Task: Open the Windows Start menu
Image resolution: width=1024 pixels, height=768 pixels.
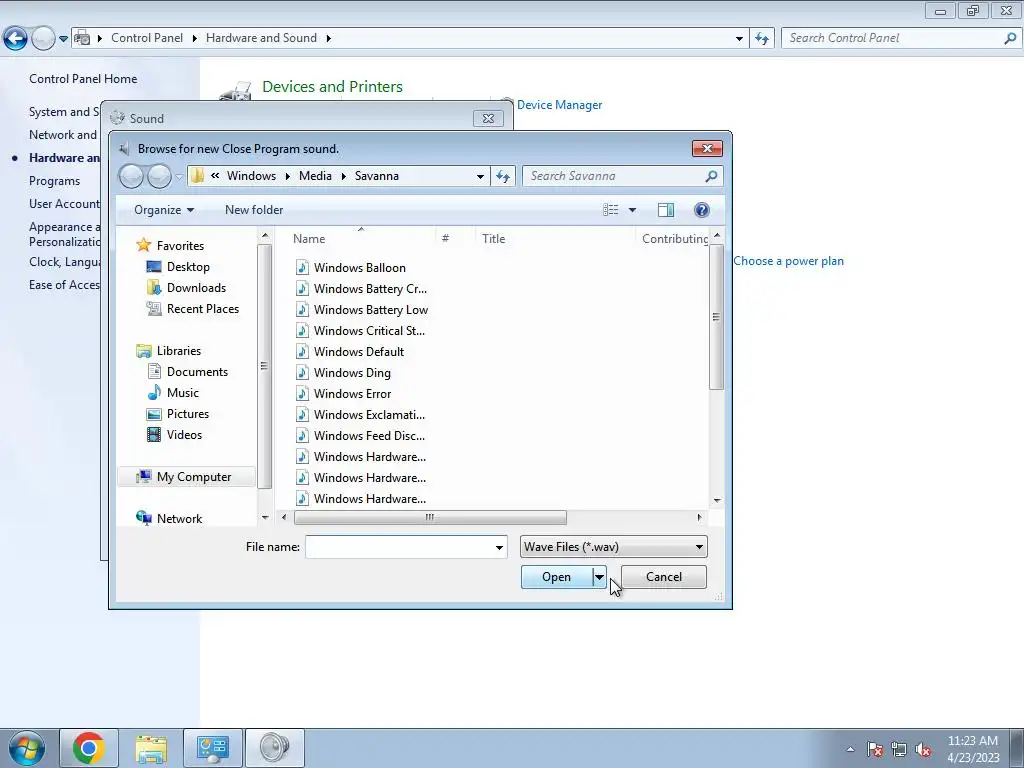Action: click(27, 748)
